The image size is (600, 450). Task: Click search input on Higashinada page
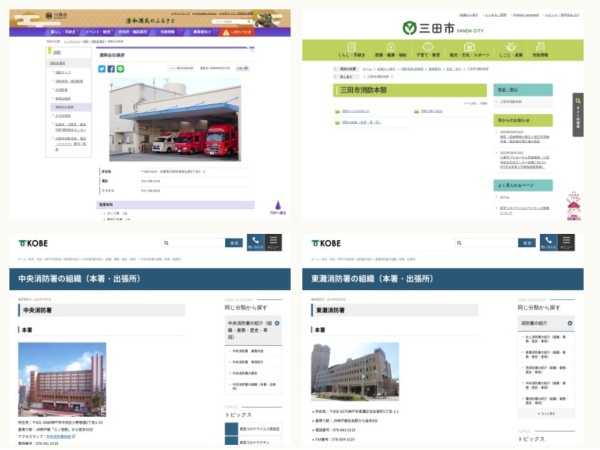click(487, 243)
